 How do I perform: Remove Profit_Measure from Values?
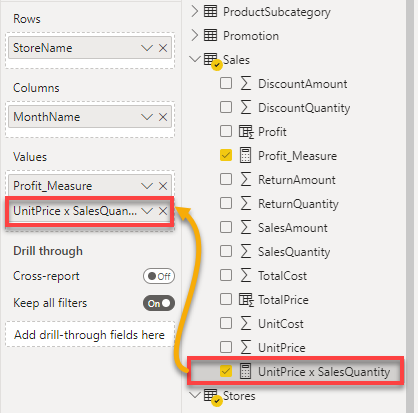point(163,186)
